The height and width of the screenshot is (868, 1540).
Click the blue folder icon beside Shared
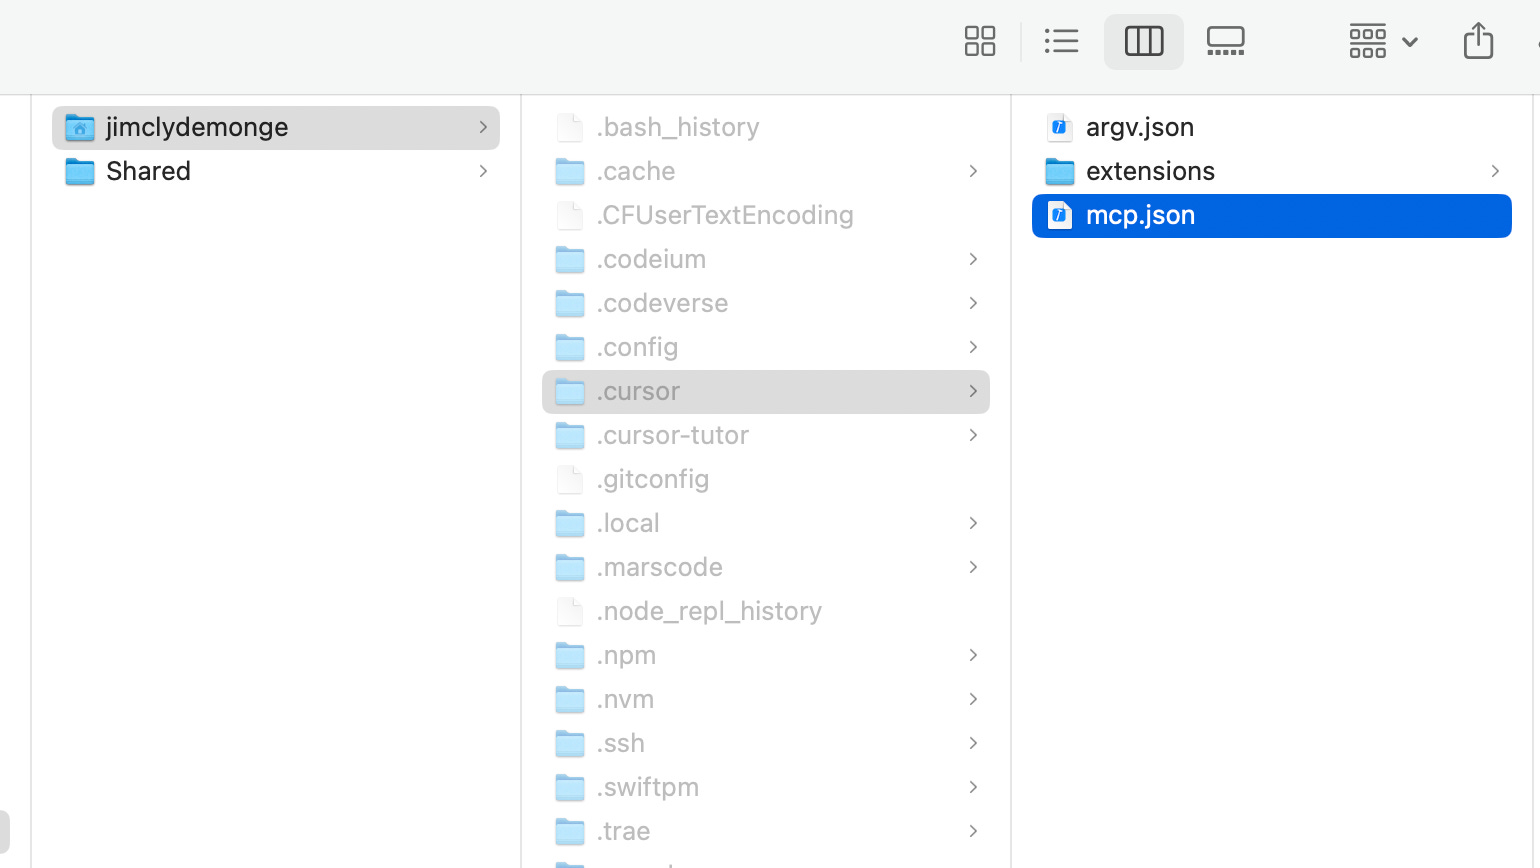pos(79,171)
